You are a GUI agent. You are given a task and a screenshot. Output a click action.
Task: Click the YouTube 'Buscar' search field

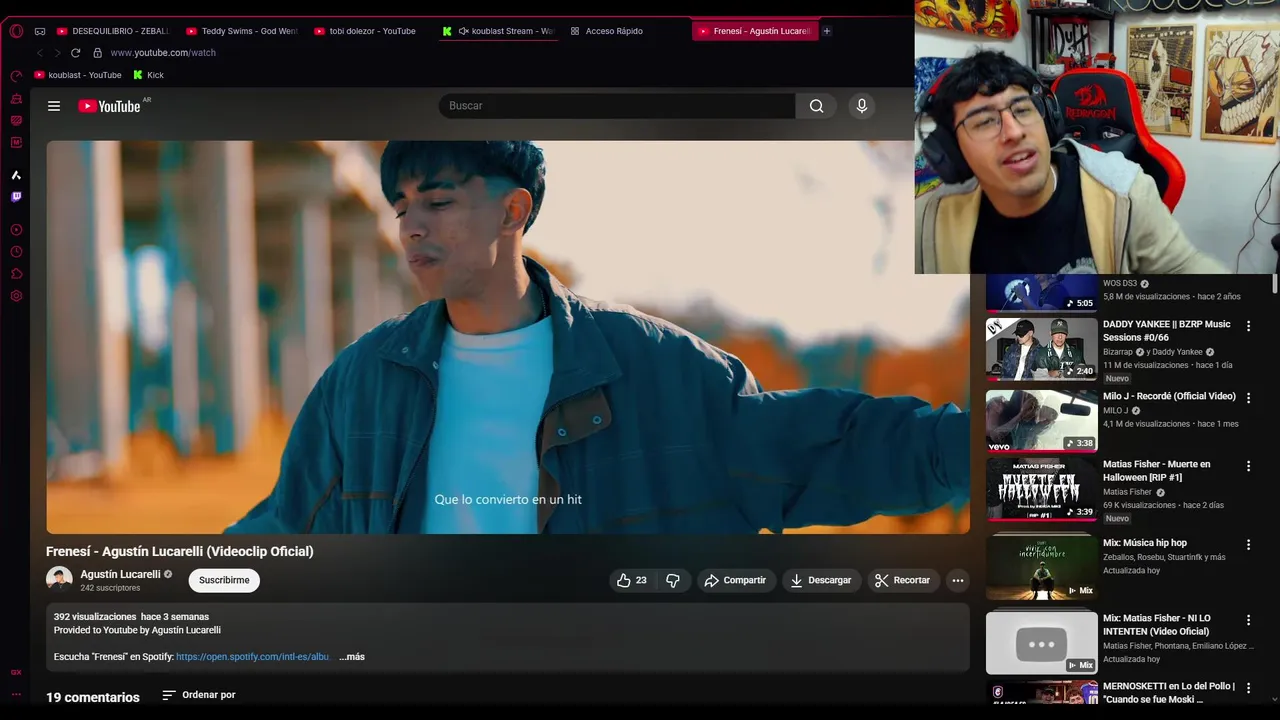[617, 106]
